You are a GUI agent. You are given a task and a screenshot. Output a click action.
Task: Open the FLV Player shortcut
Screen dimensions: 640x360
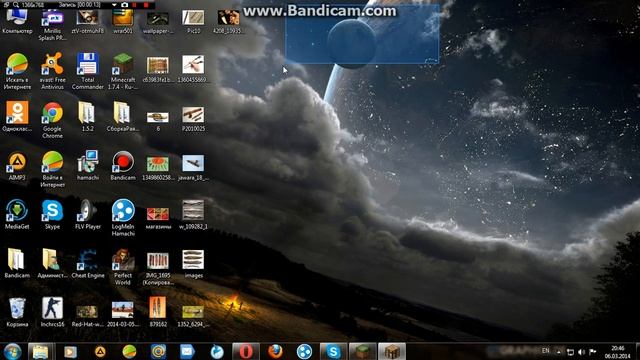87,214
